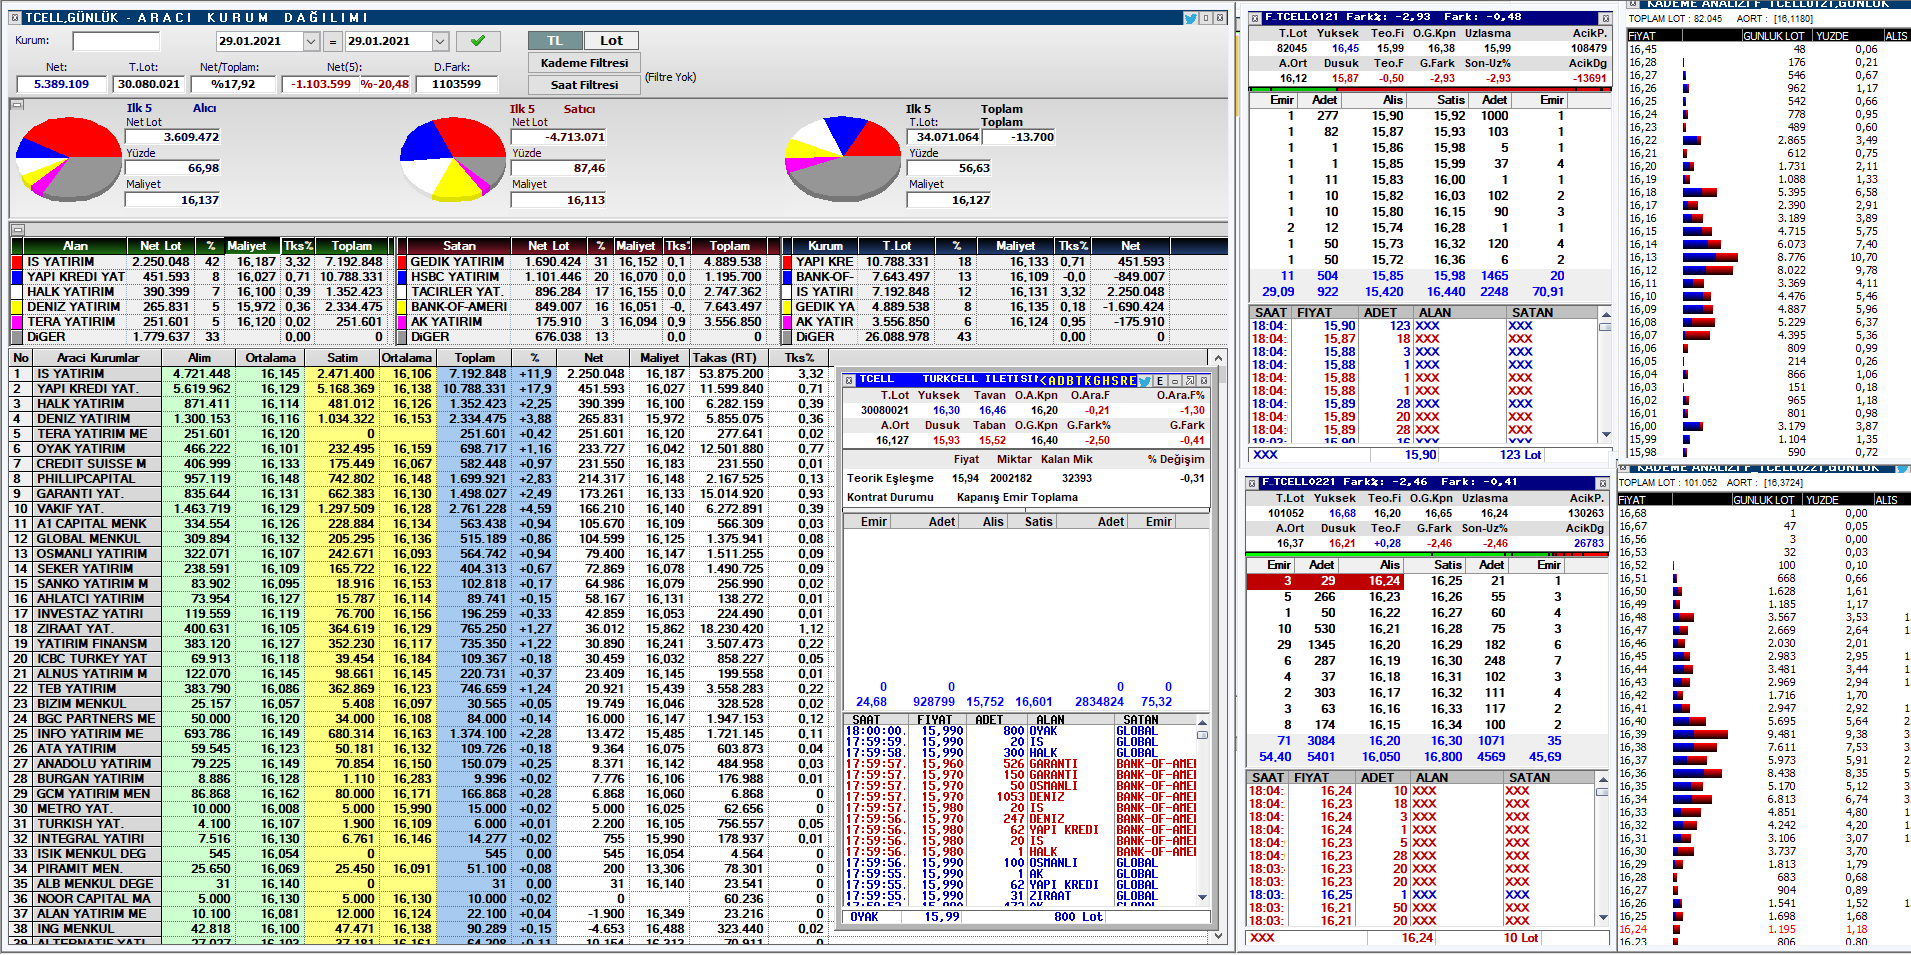
Task: Select the ZIRAAT YAT. row in brokerage list
Action: pyautogui.click(x=420, y=629)
